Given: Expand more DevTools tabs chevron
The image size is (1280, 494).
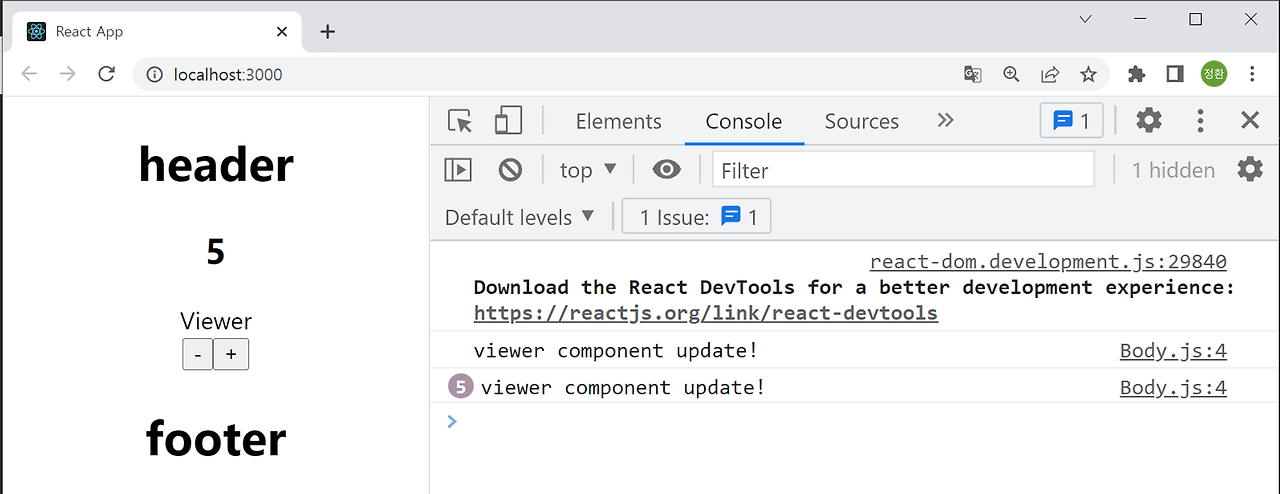Looking at the screenshot, I should pyautogui.click(x=945, y=121).
